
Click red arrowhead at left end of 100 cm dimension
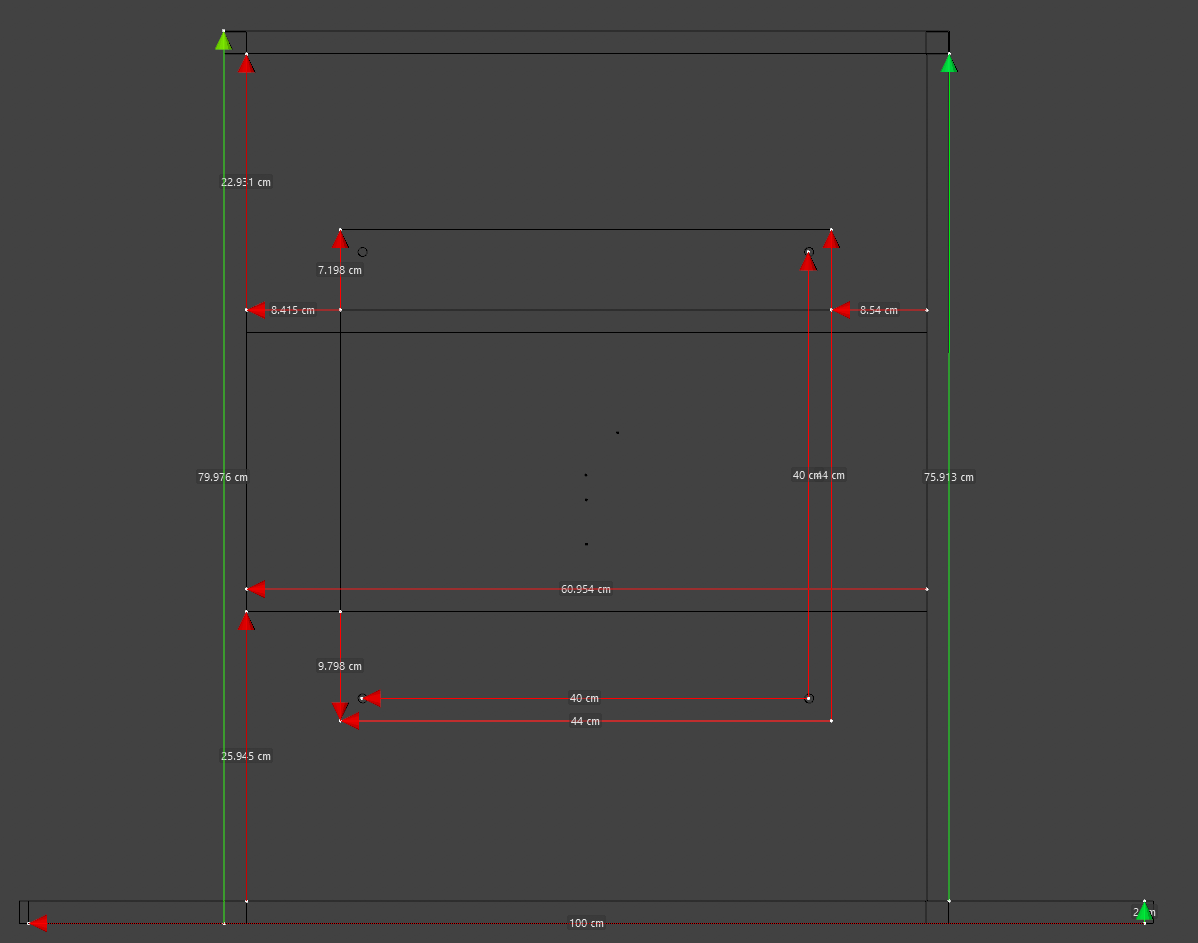38,923
